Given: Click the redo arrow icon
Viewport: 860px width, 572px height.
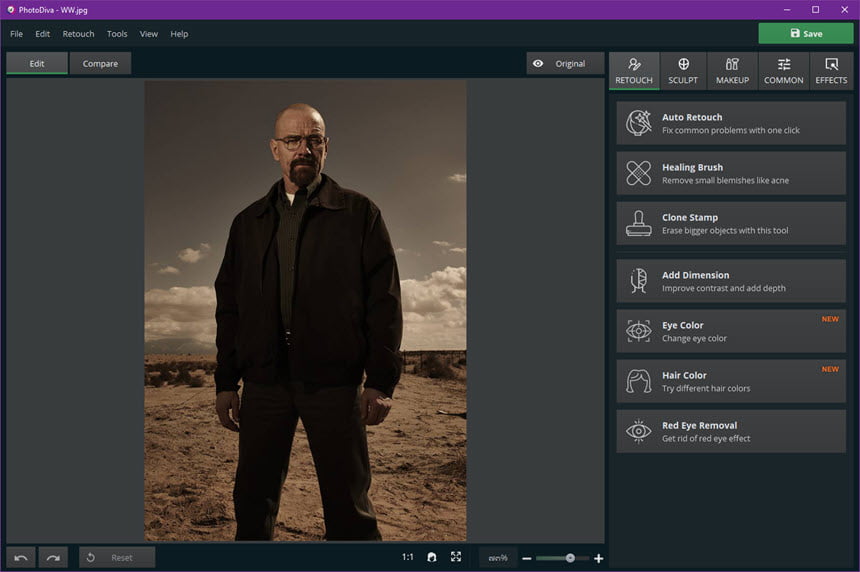Looking at the screenshot, I should (x=53, y=558).
